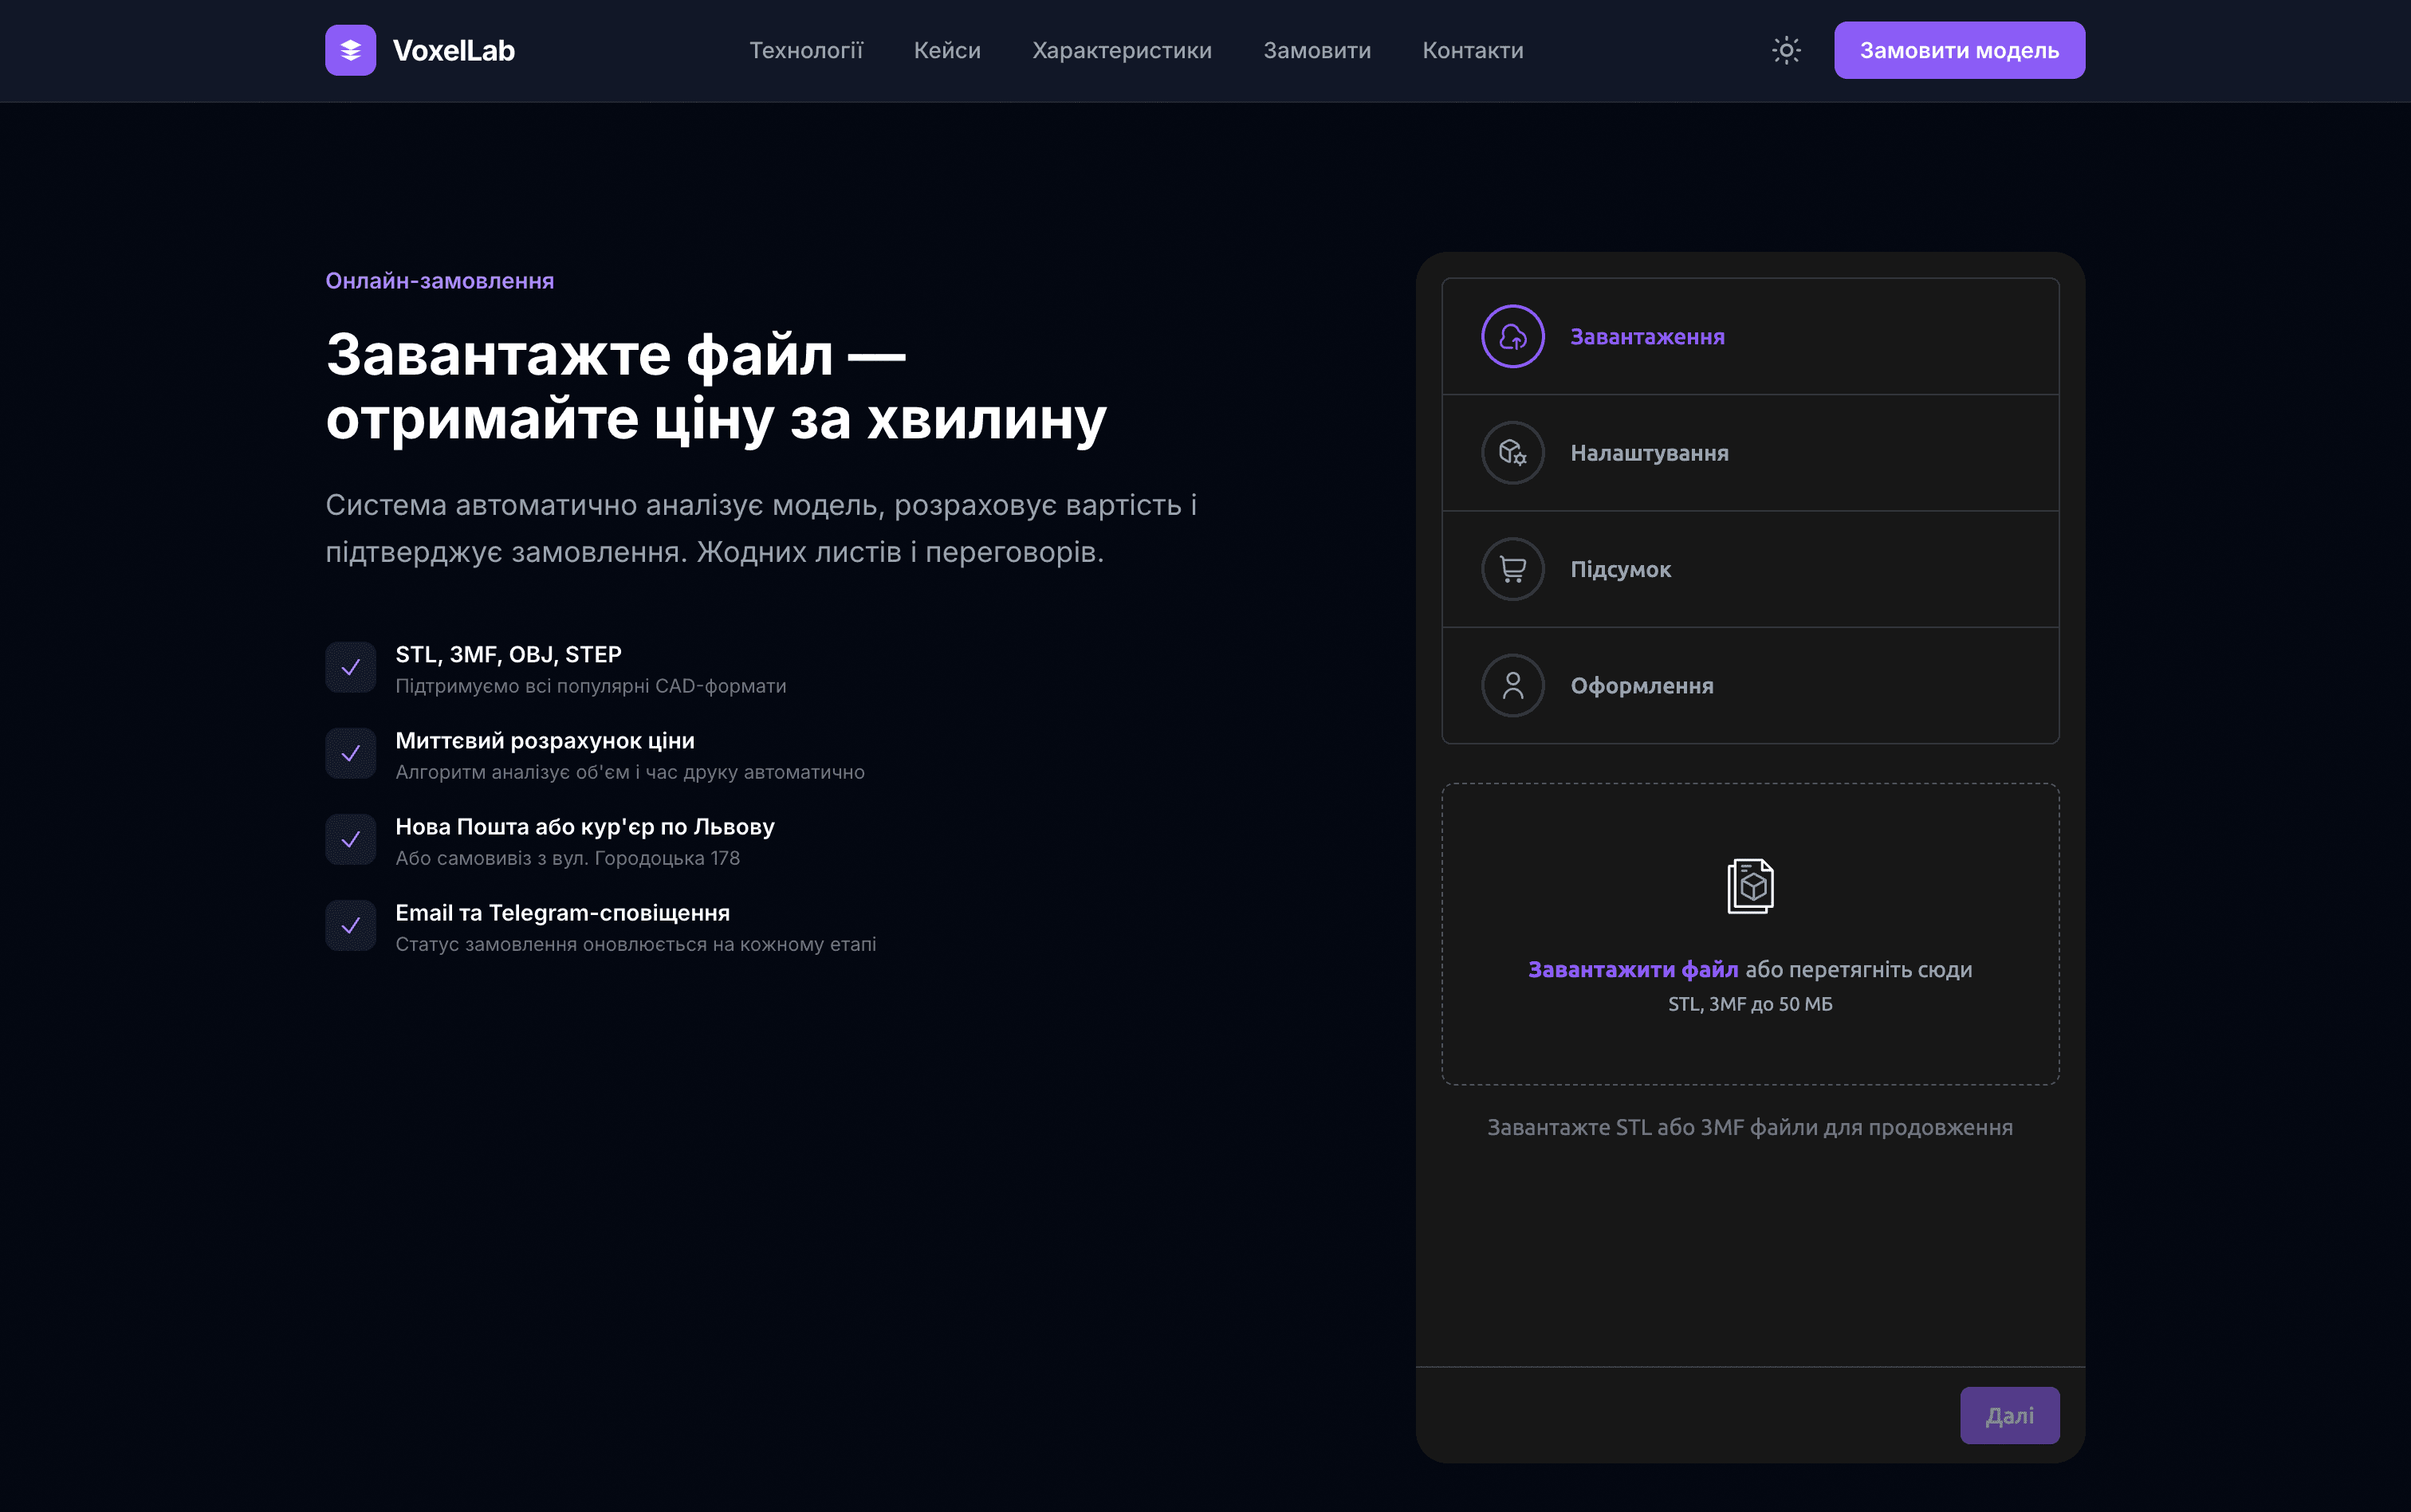The height and width of the screenshot is (1512, 2411).
Task: Open the Завантаження step row
Action: pyautogui.click(x=1750, y=336)
